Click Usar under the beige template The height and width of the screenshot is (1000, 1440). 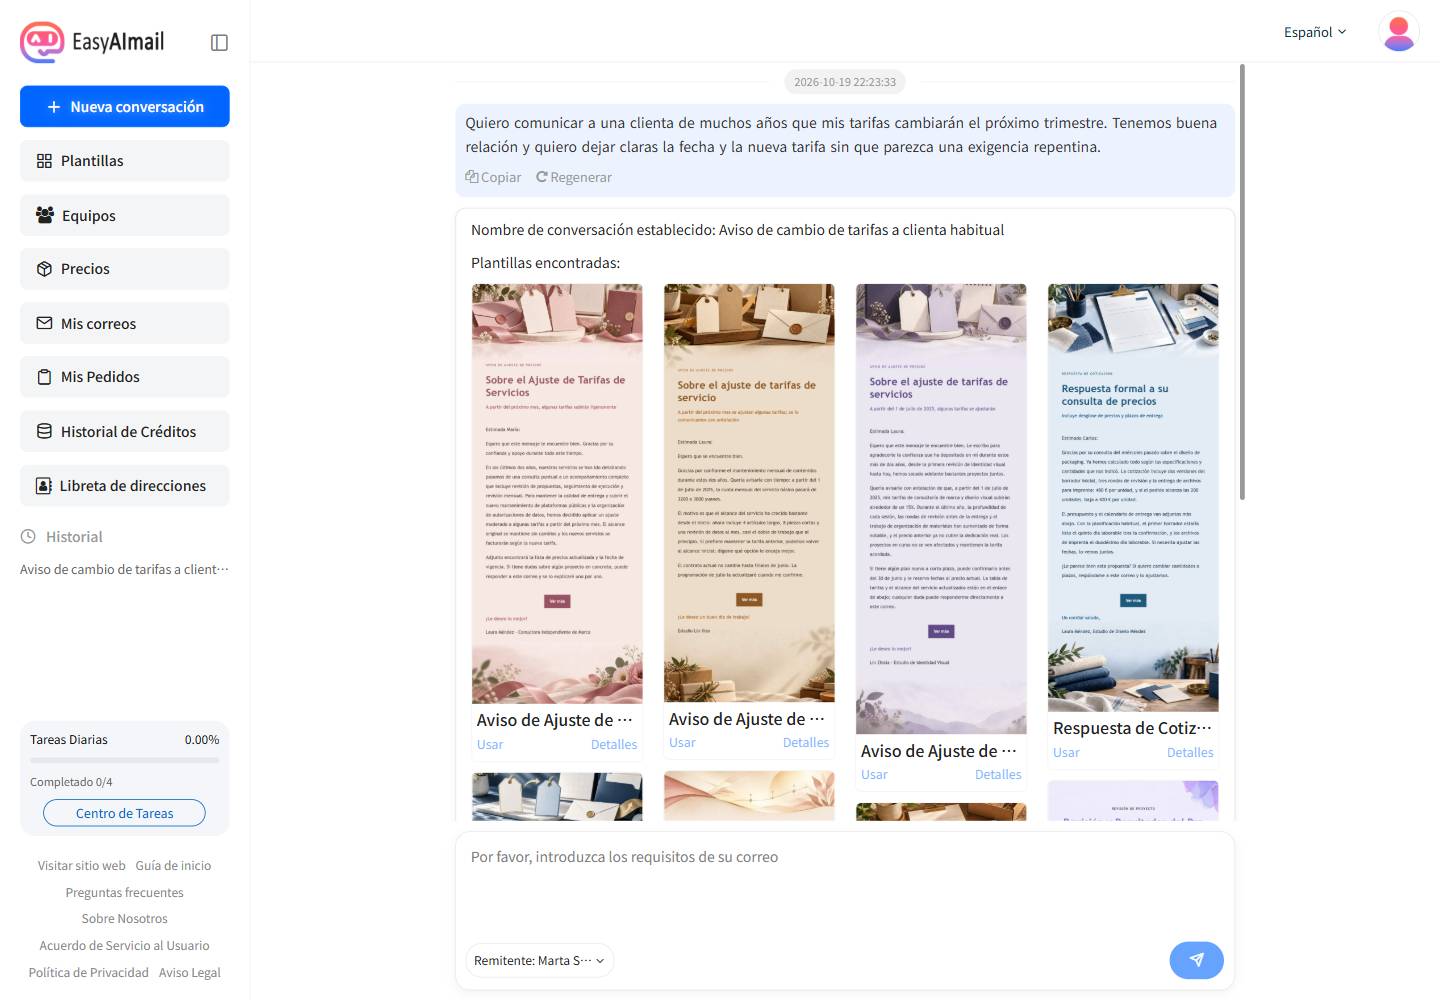pos(682,743)
